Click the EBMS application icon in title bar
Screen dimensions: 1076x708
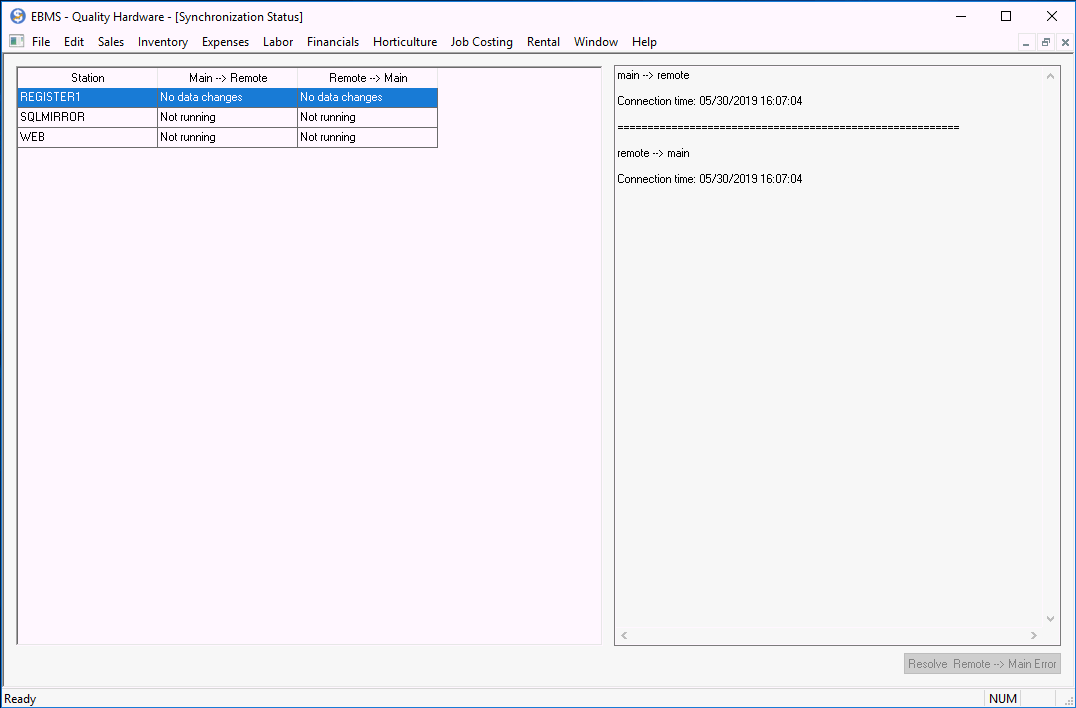(x=17, y=17)
